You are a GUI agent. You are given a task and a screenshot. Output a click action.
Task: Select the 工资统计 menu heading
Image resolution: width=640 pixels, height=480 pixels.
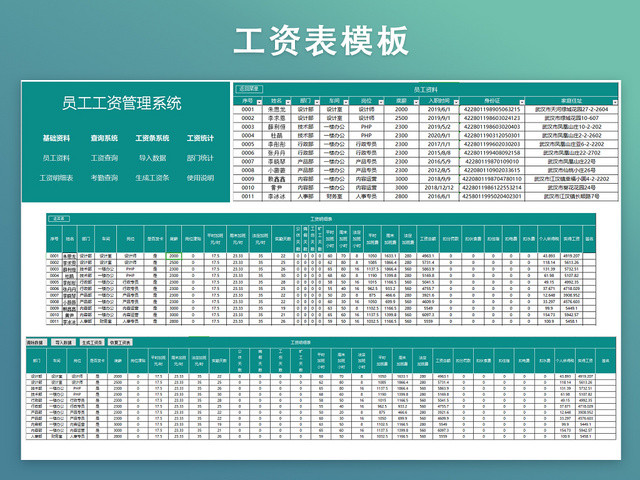point(200,138)
